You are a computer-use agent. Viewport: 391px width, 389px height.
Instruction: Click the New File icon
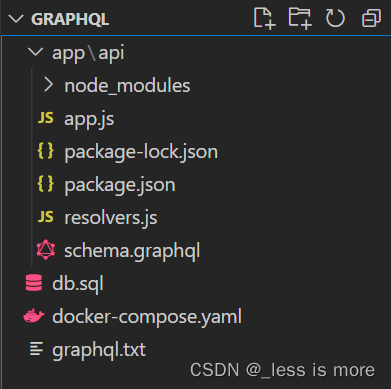[x=264, y=18]
